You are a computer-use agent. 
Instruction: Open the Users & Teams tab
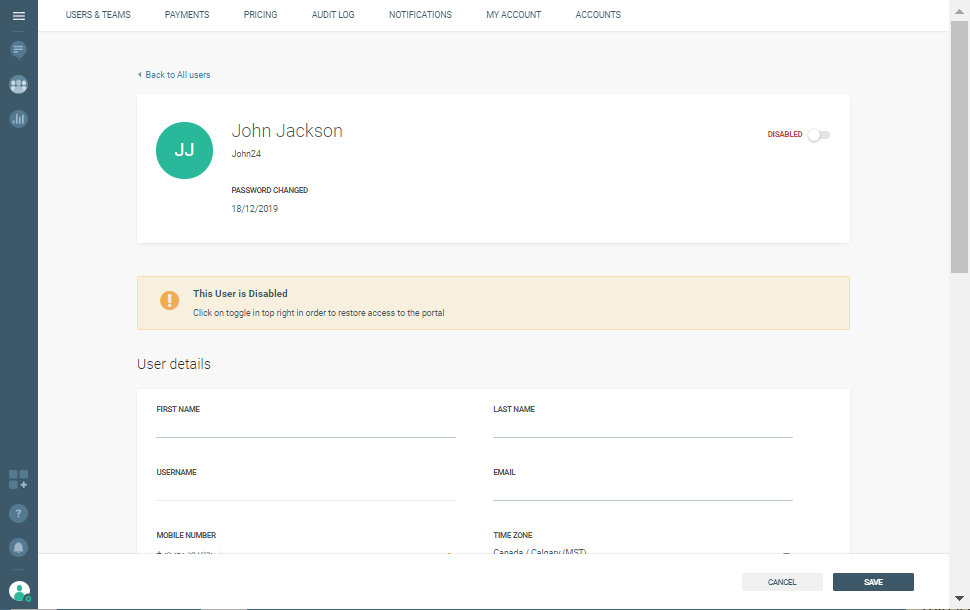click(x=98, y=15)
